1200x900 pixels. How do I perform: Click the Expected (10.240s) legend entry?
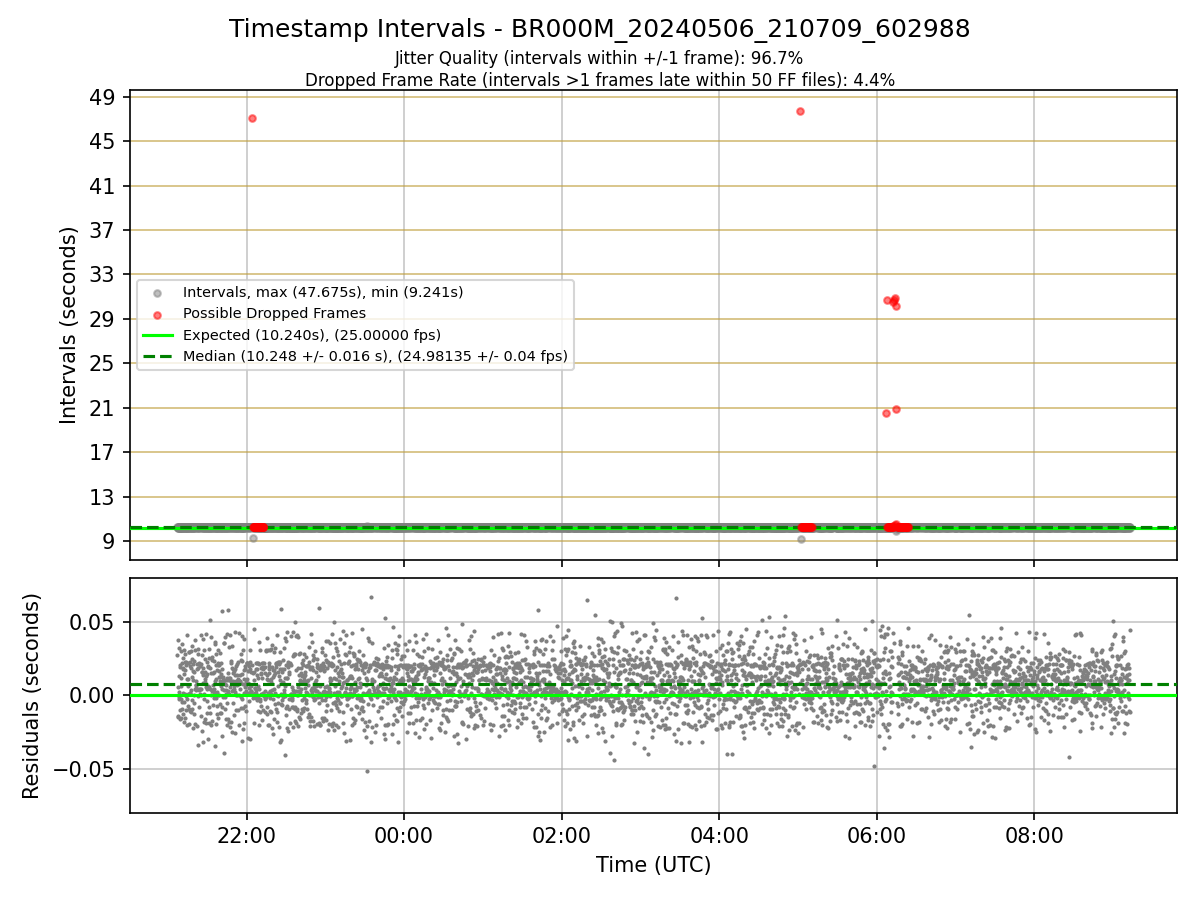(312, 334)
